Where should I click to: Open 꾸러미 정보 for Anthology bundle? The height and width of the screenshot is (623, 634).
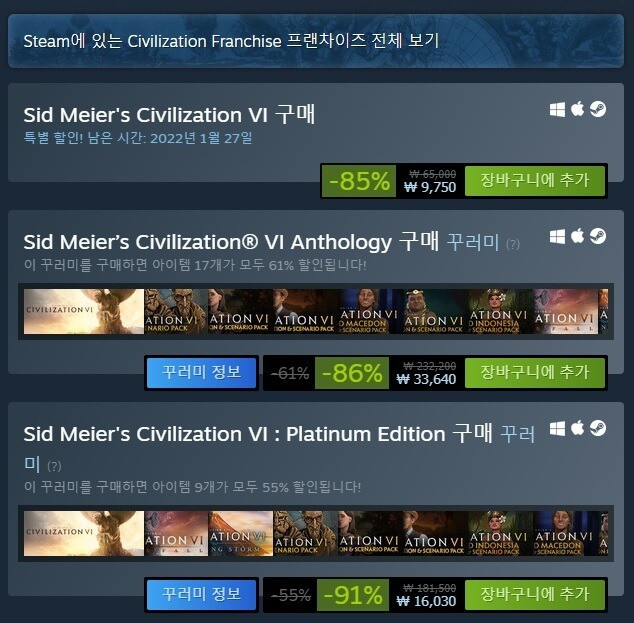pos(201,372)
